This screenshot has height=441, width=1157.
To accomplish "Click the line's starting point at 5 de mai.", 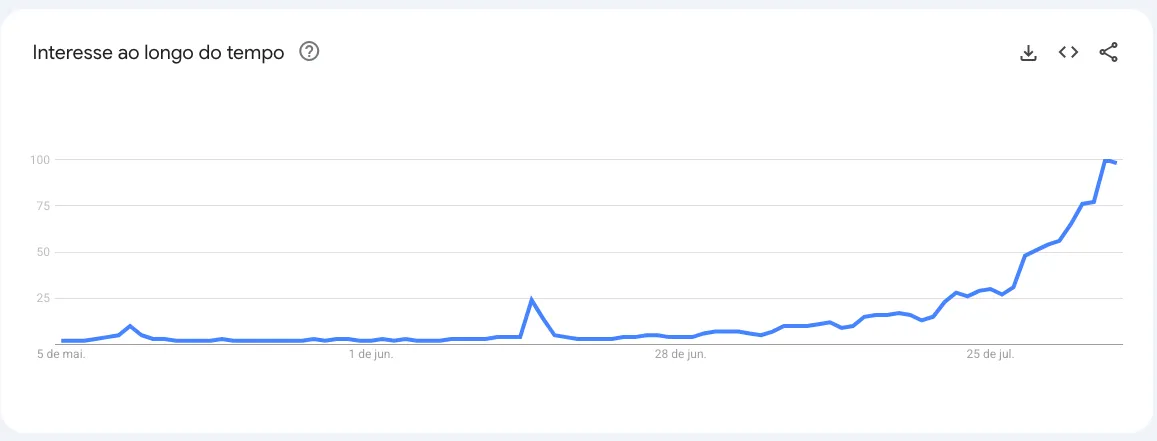I will tap(63, 341).
